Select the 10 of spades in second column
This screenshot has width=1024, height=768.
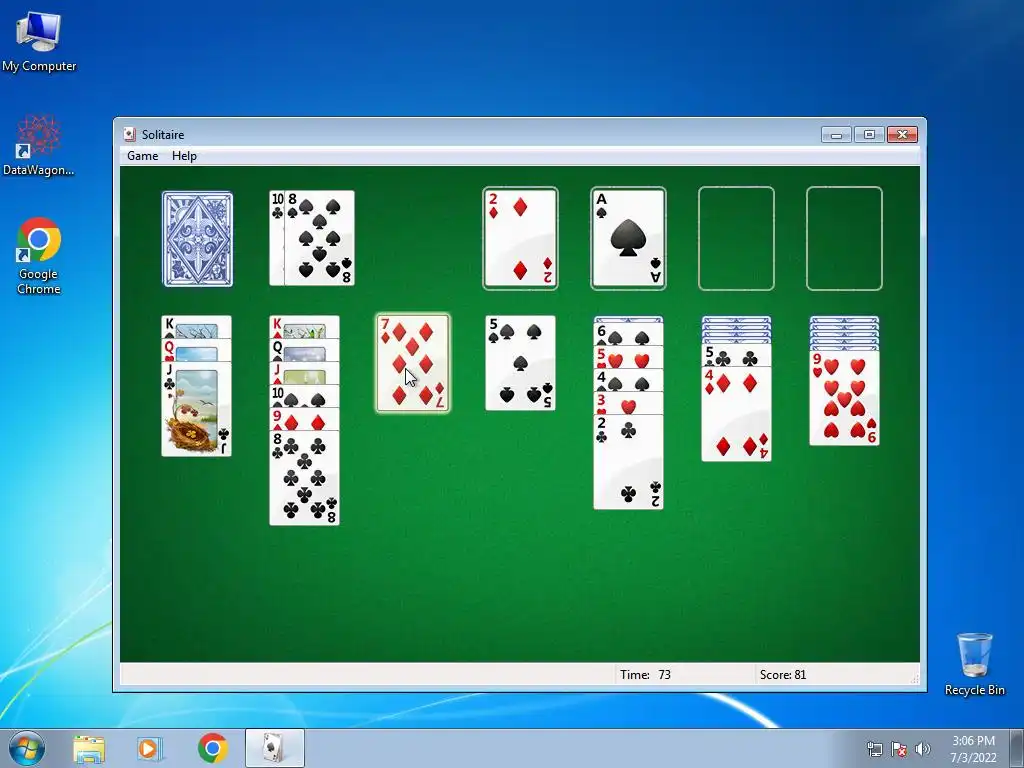[304, 396]
